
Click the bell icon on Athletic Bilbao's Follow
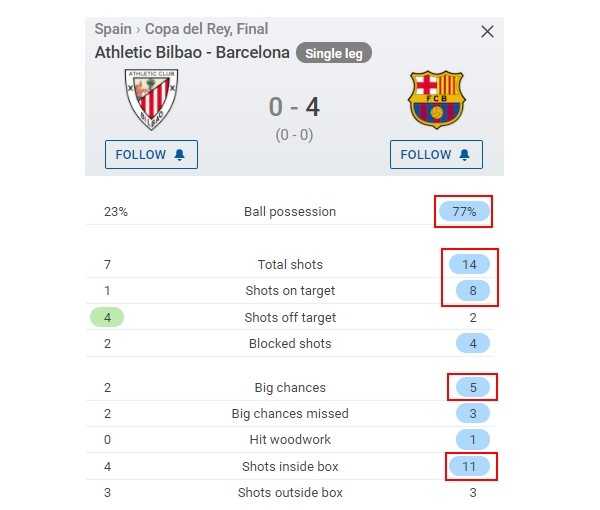179,155
